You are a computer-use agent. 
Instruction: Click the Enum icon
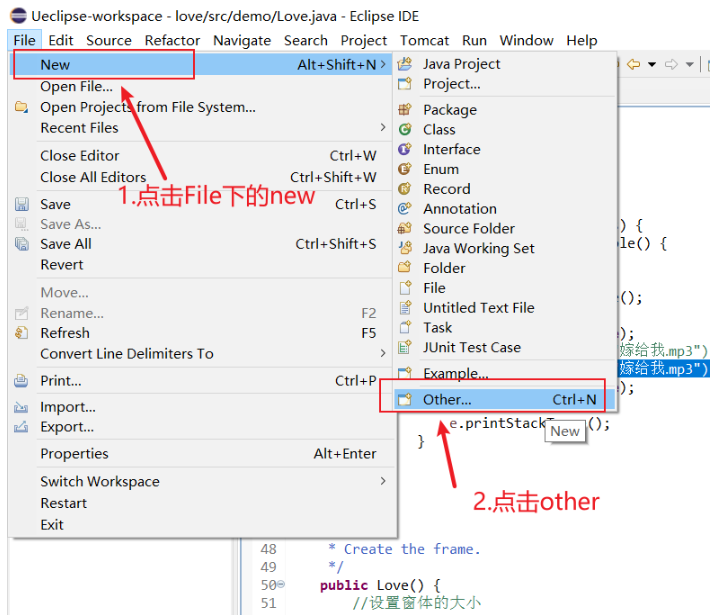404,169
